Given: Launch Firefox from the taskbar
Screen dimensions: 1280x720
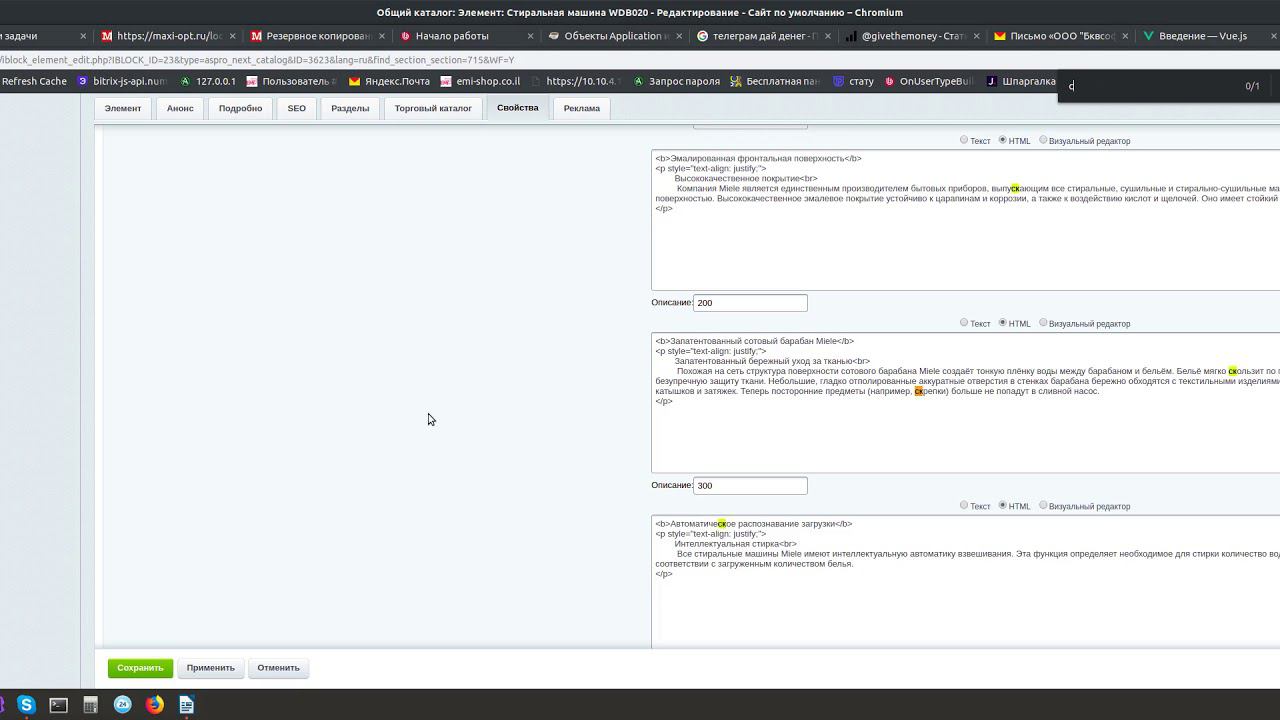Looking at the screenshot, I should click(154, 705).
